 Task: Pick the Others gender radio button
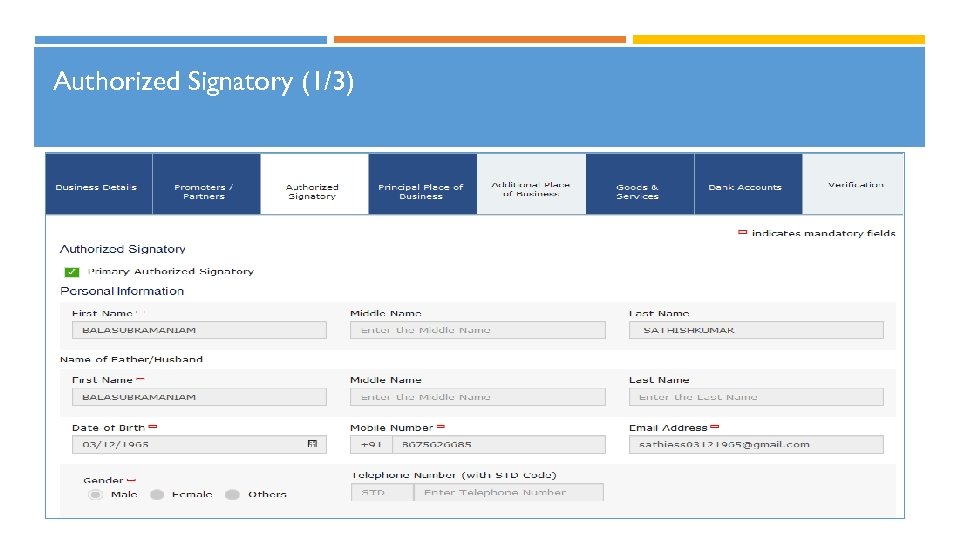click(232, 495)
